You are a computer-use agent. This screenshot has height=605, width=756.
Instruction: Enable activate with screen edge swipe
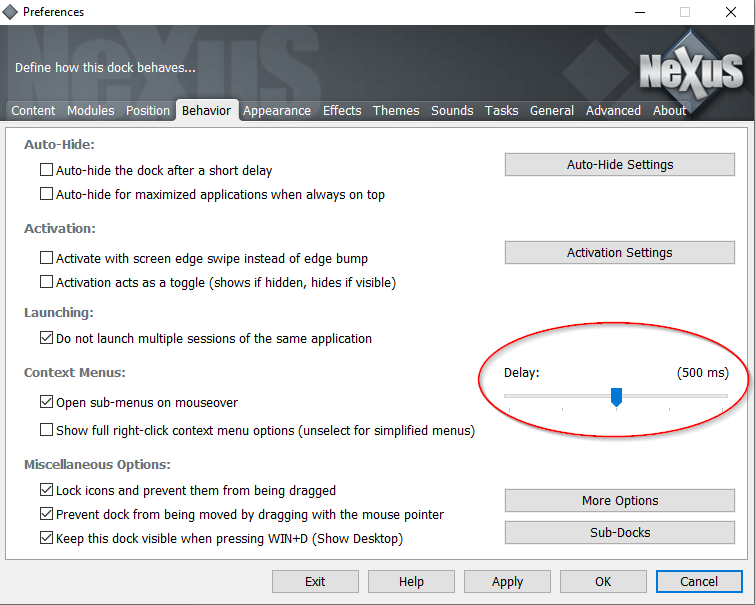pos(46,259)
